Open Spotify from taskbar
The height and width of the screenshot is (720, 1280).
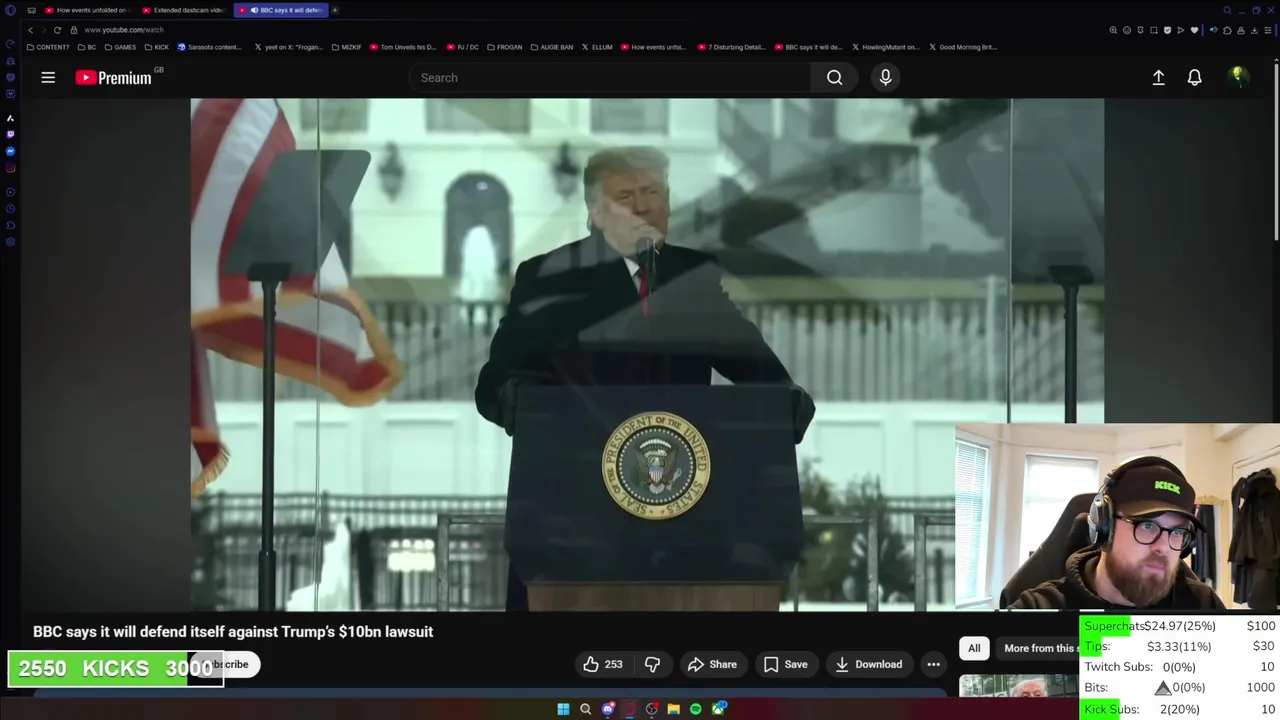[x=696, y=709]
